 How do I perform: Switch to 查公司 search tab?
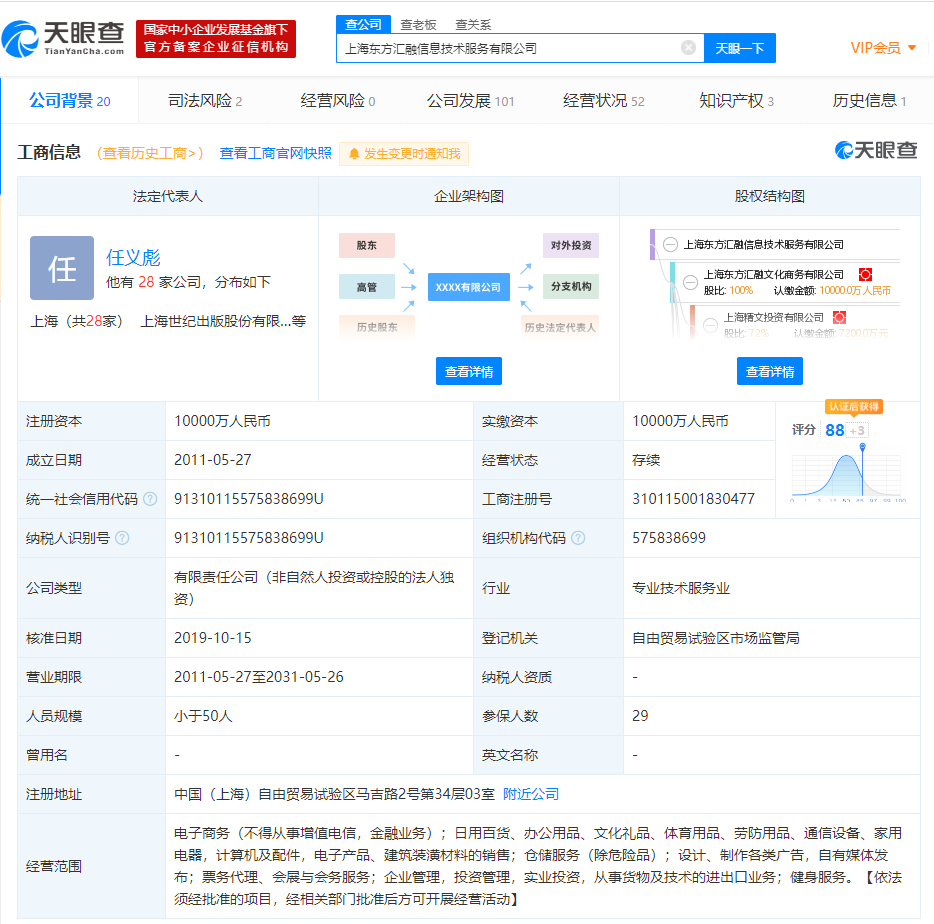coord(363,24)
